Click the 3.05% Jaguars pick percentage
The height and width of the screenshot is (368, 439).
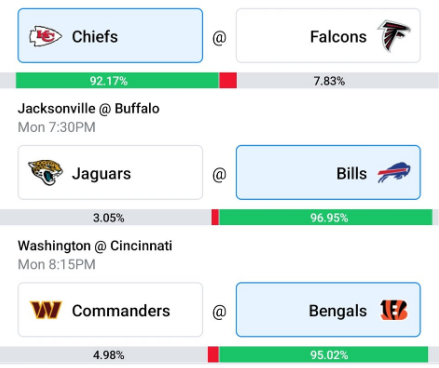coord(109,218)
